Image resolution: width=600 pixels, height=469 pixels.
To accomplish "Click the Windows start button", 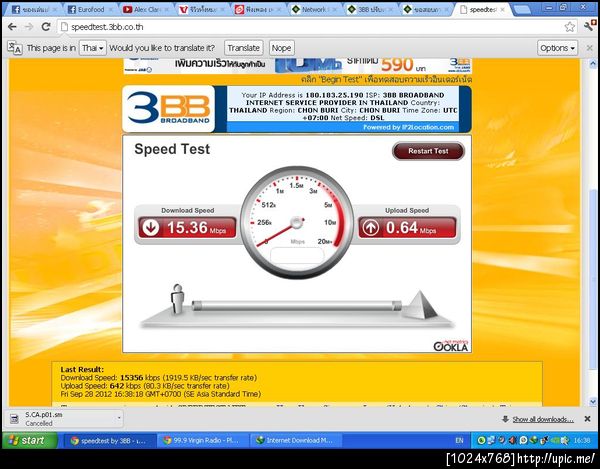I will [x=30, y=440].
